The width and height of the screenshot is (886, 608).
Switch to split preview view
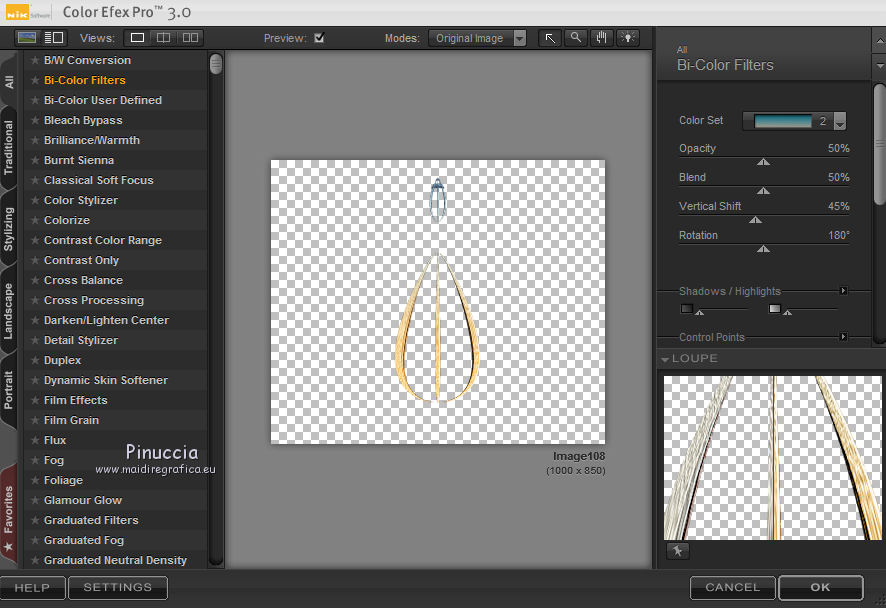163,38
